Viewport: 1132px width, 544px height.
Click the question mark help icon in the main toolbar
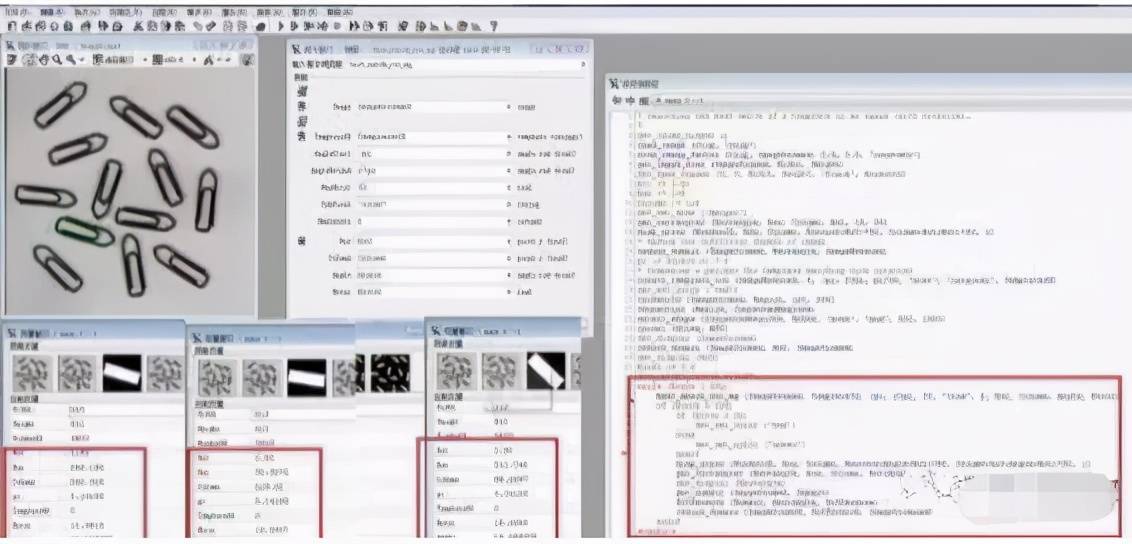[x=494, y=26]
